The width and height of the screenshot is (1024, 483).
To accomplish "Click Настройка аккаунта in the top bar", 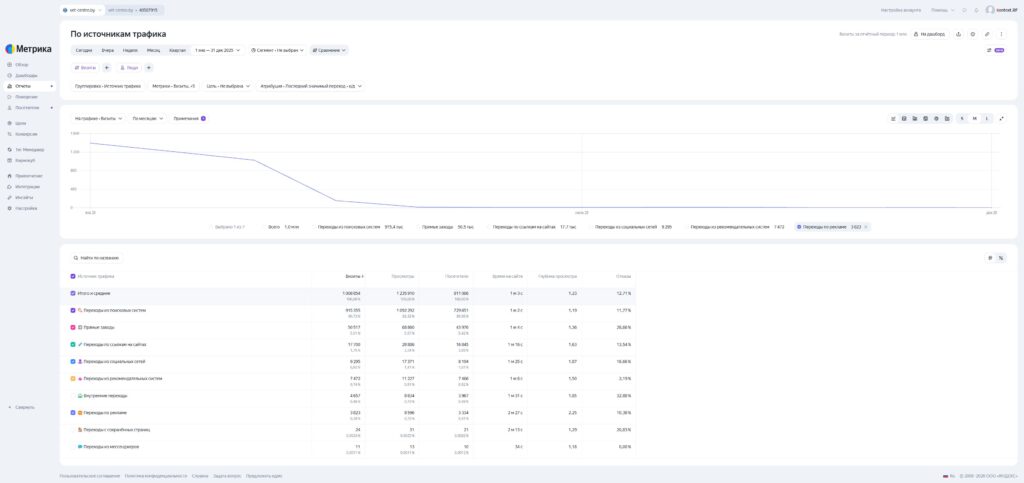I will tap(901, 10).
